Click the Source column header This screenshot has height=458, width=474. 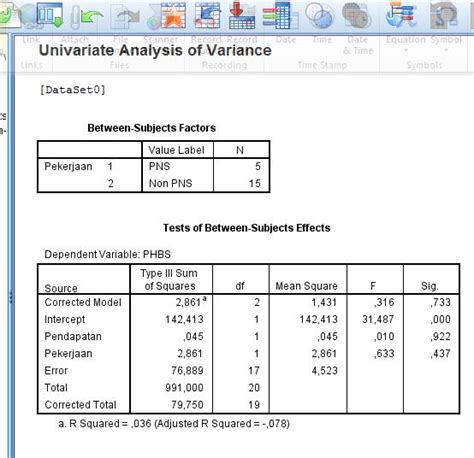click(61, 288)
